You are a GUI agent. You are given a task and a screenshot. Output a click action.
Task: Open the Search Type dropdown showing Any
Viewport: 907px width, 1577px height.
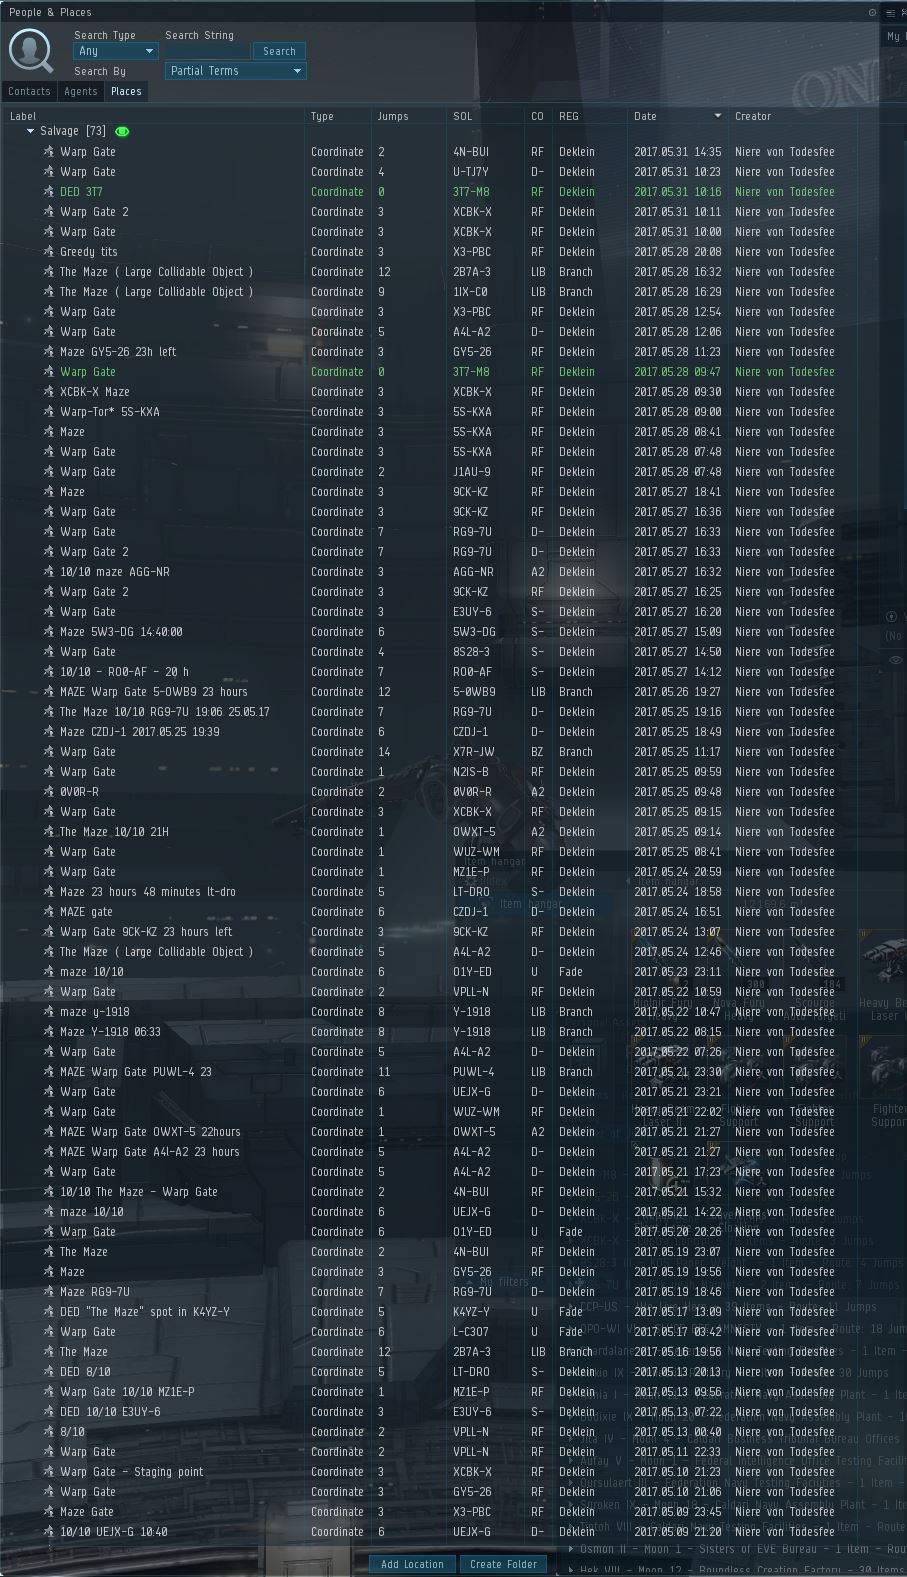pos(115,51)
